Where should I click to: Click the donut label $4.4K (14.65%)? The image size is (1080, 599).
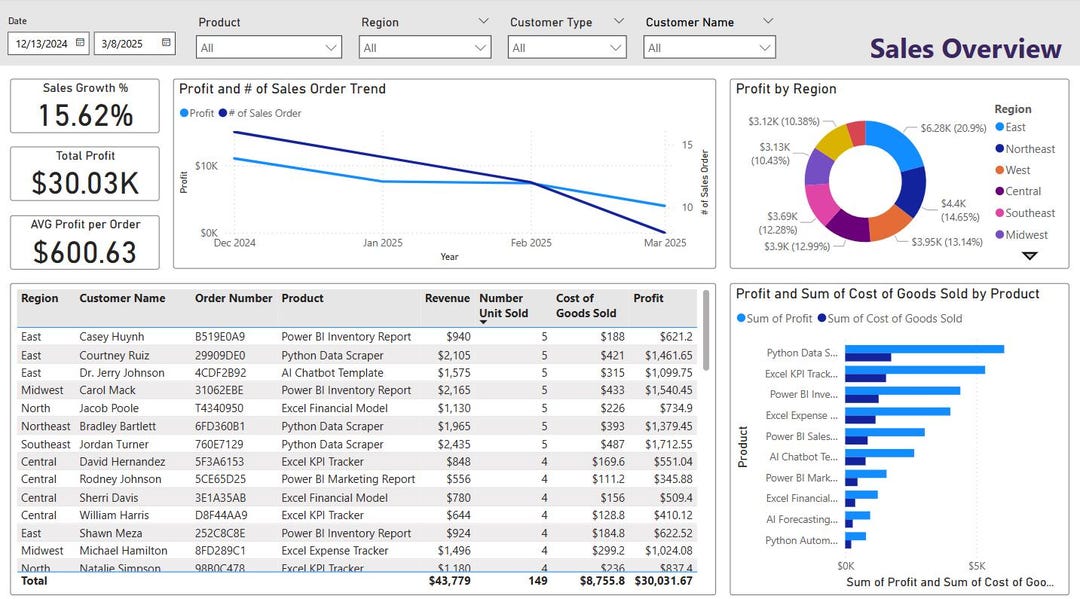coord(959,210)
